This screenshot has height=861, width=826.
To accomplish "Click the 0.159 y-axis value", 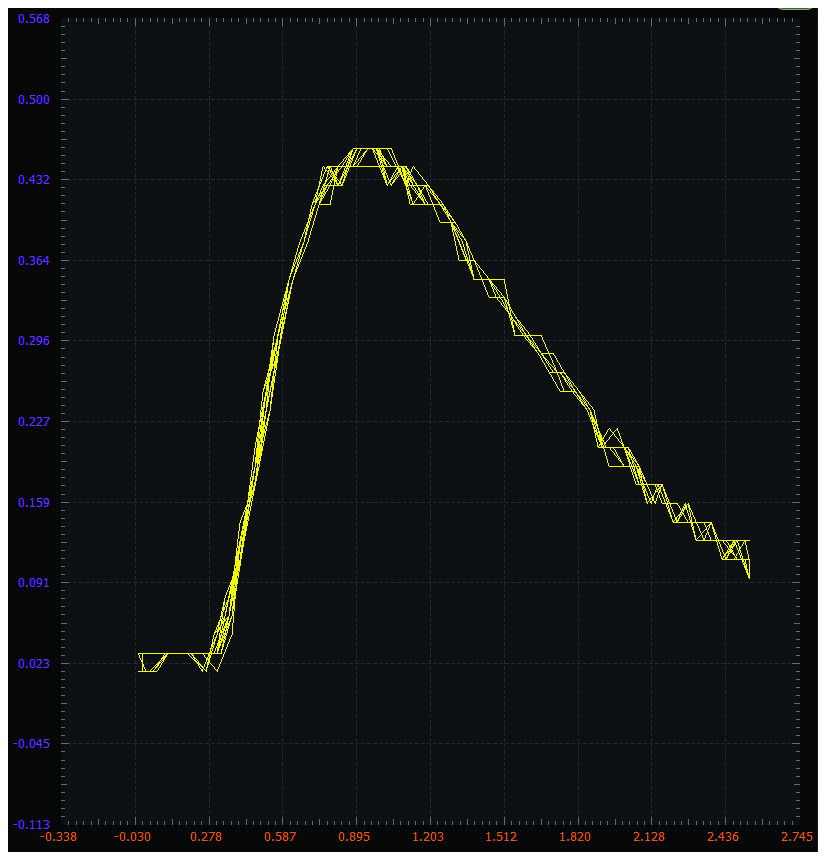I will (34, 502).
